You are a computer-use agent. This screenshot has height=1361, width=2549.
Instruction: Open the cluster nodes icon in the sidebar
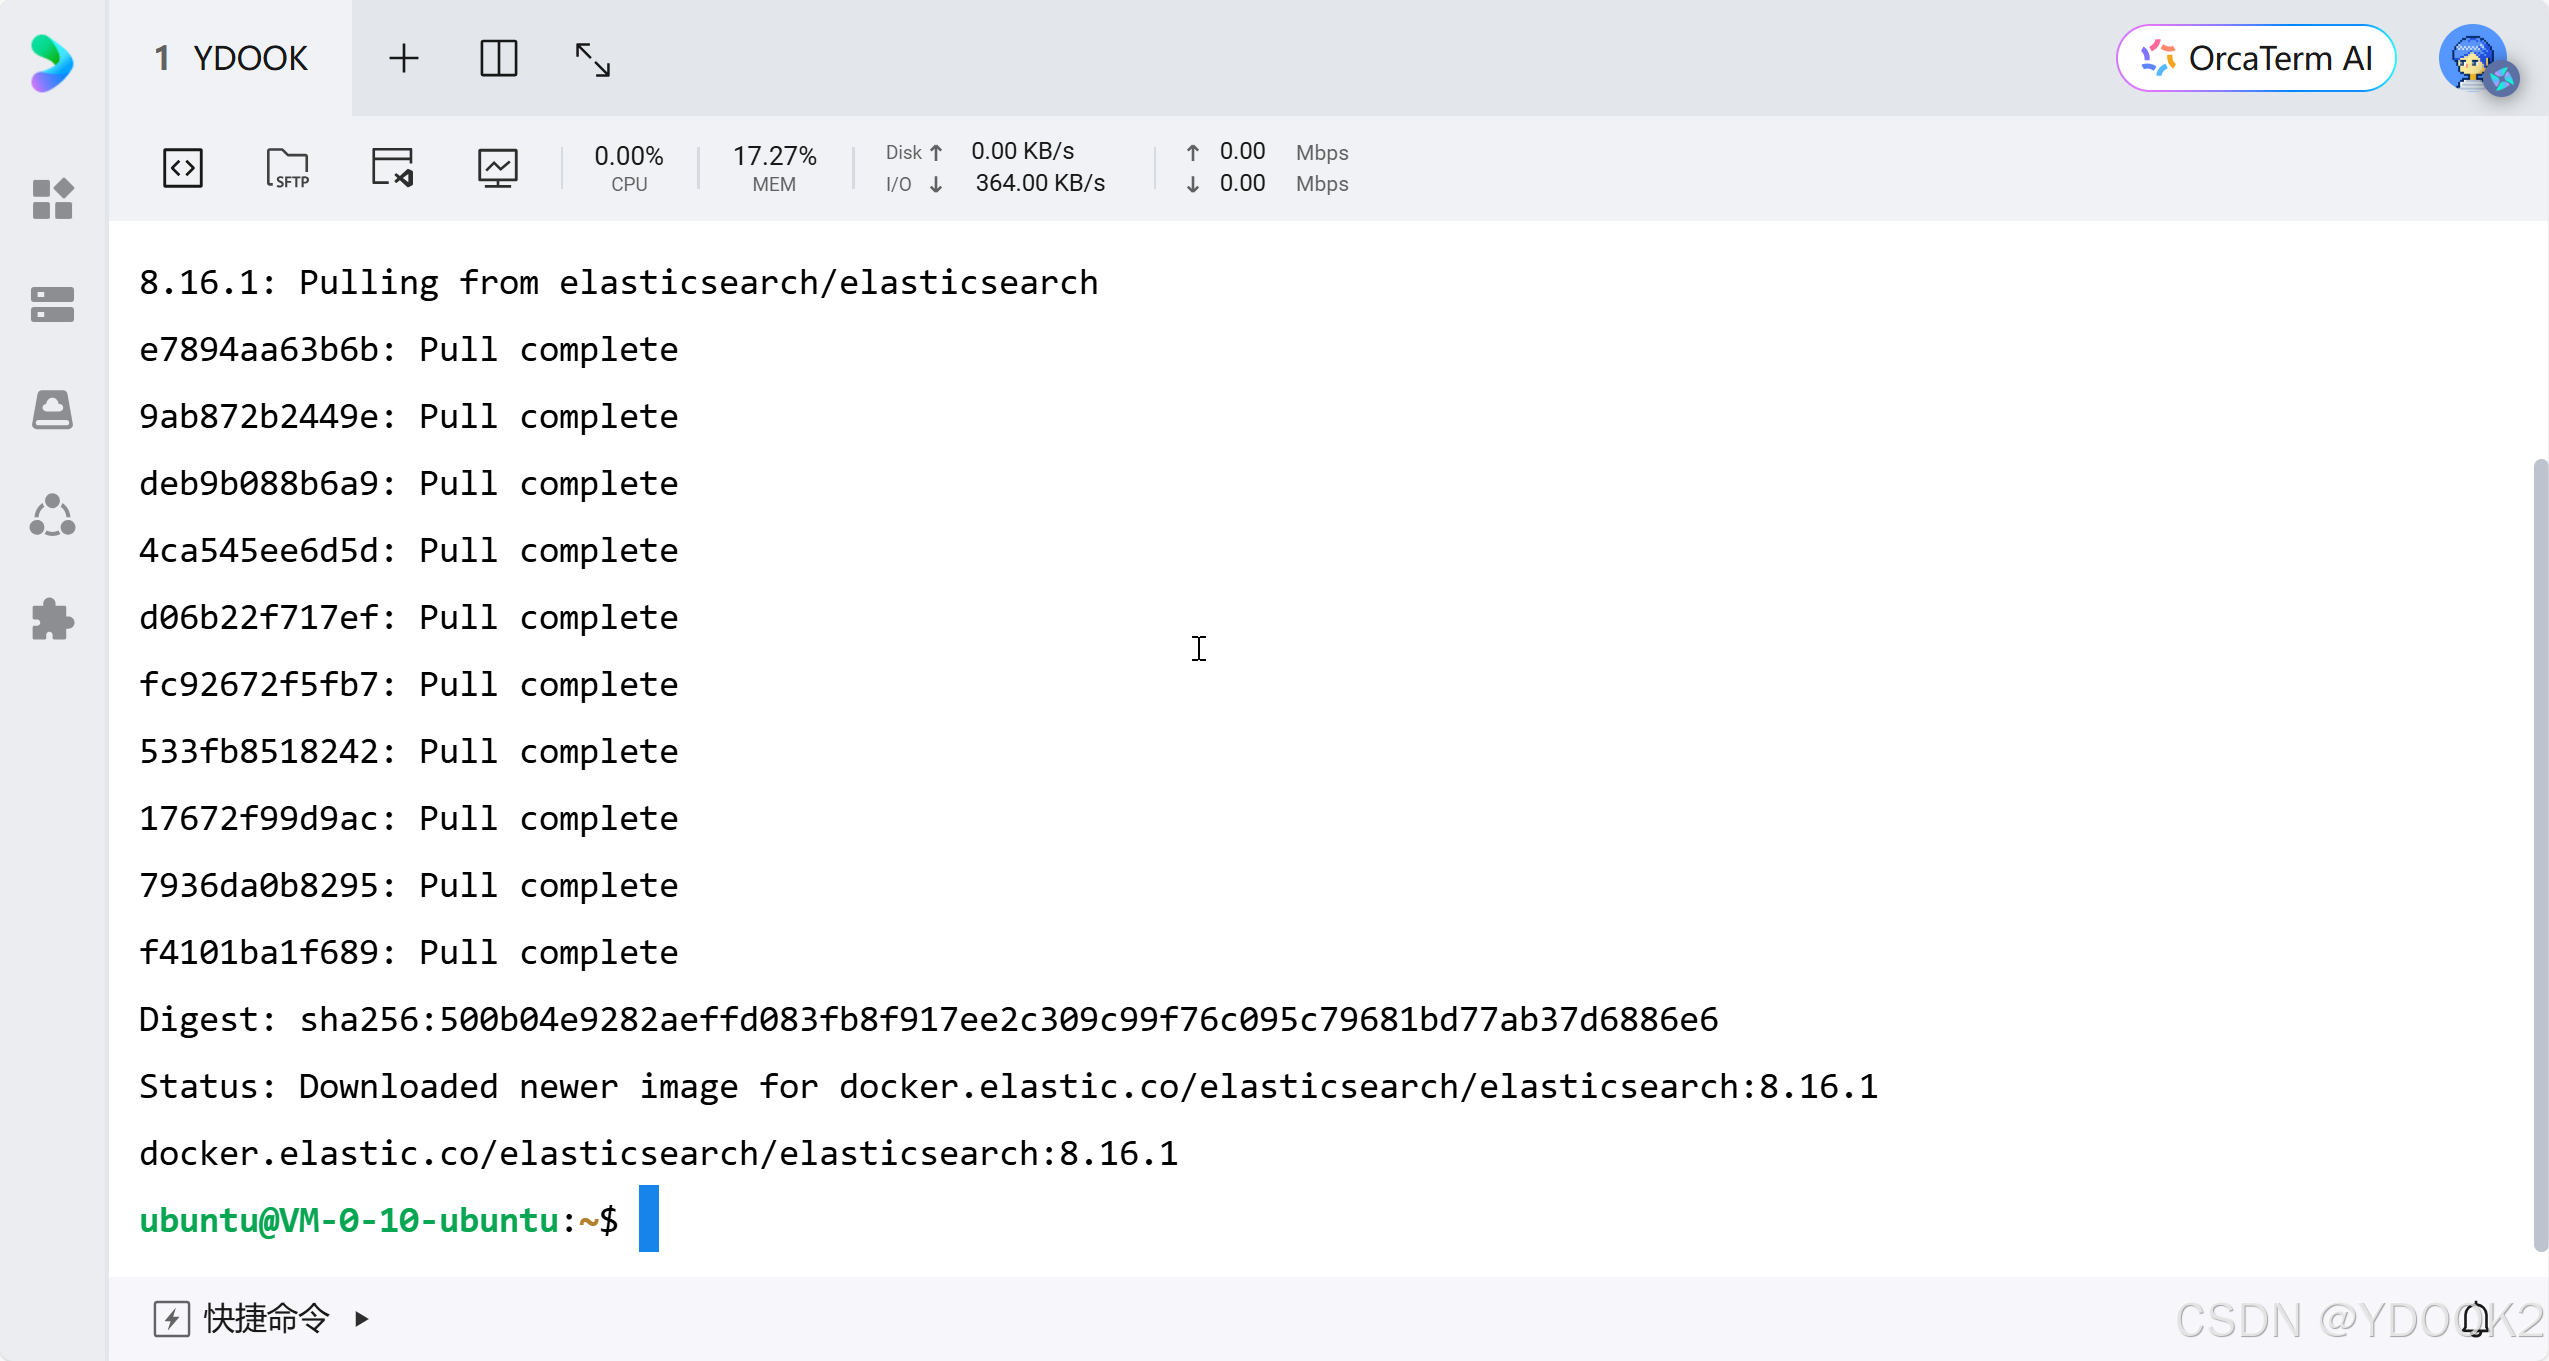52,516
